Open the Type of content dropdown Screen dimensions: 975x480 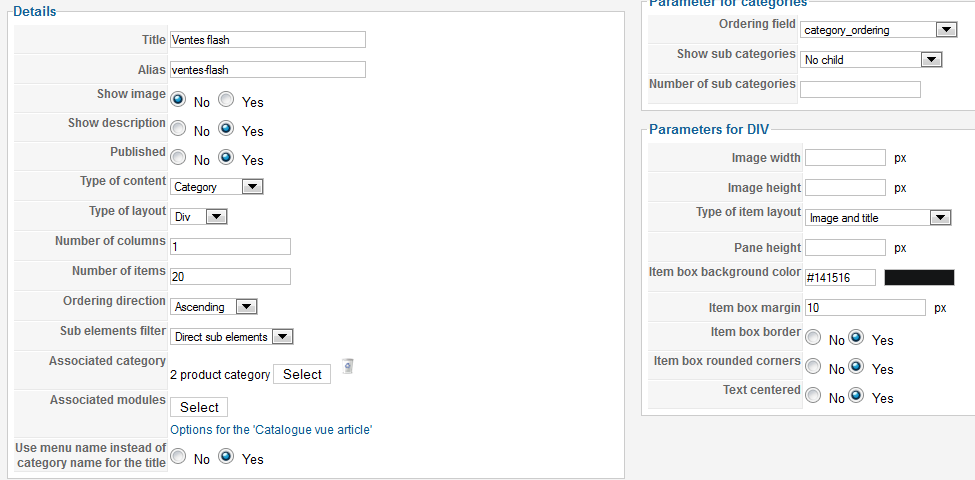(216, 187)
